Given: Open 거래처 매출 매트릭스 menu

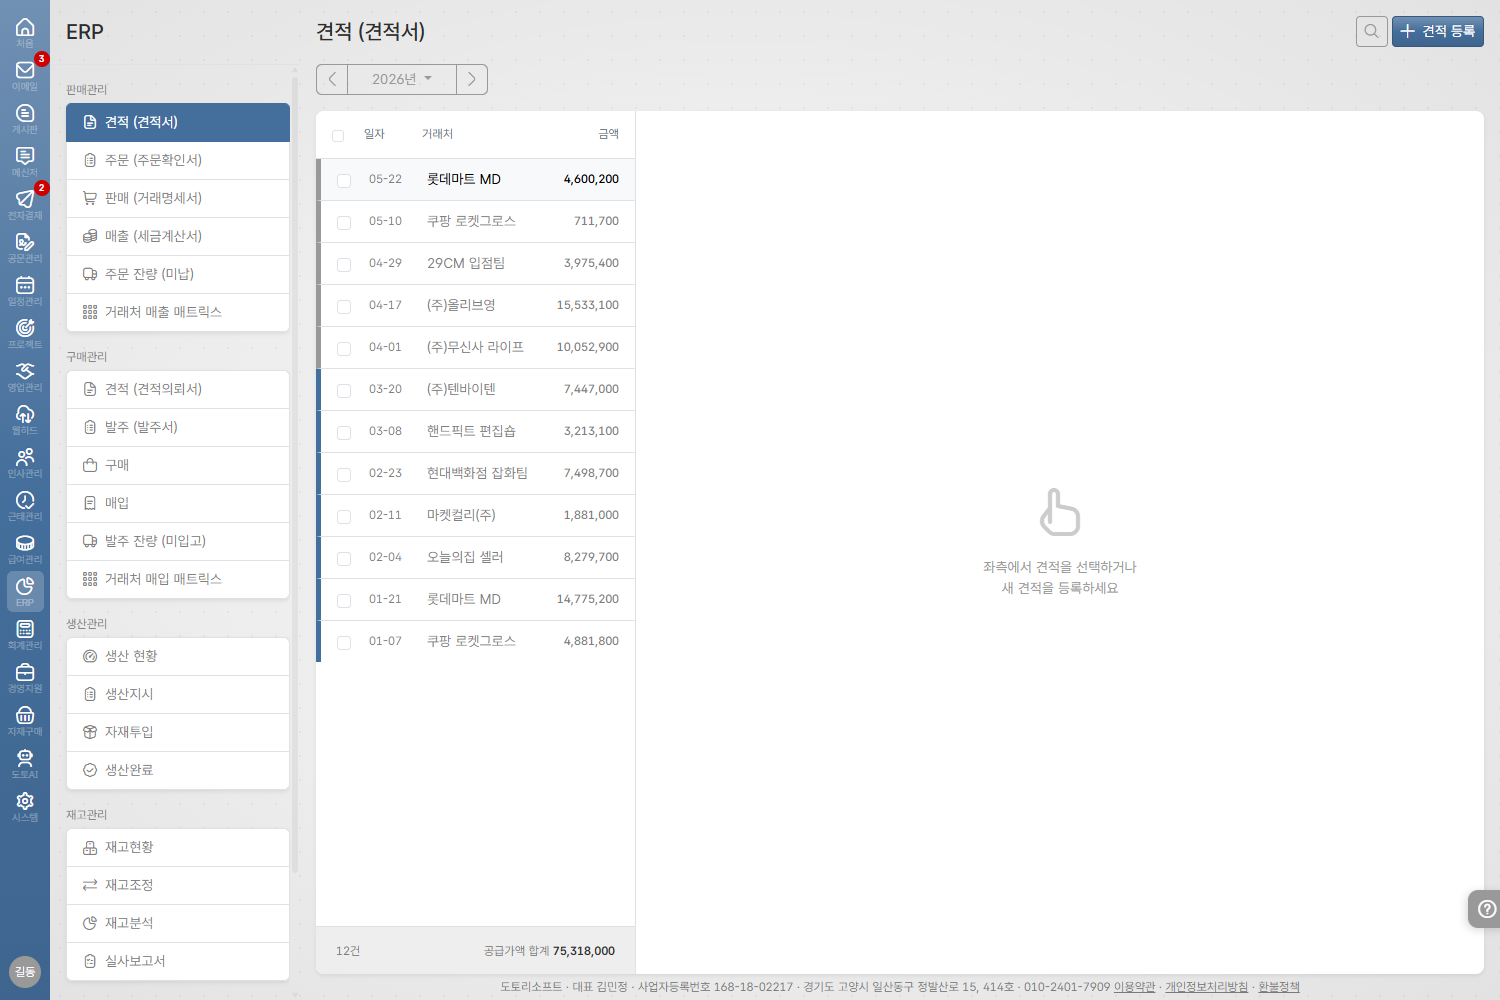Looking at the screenshot, I should pyautogui.click(x=178, y=312).
